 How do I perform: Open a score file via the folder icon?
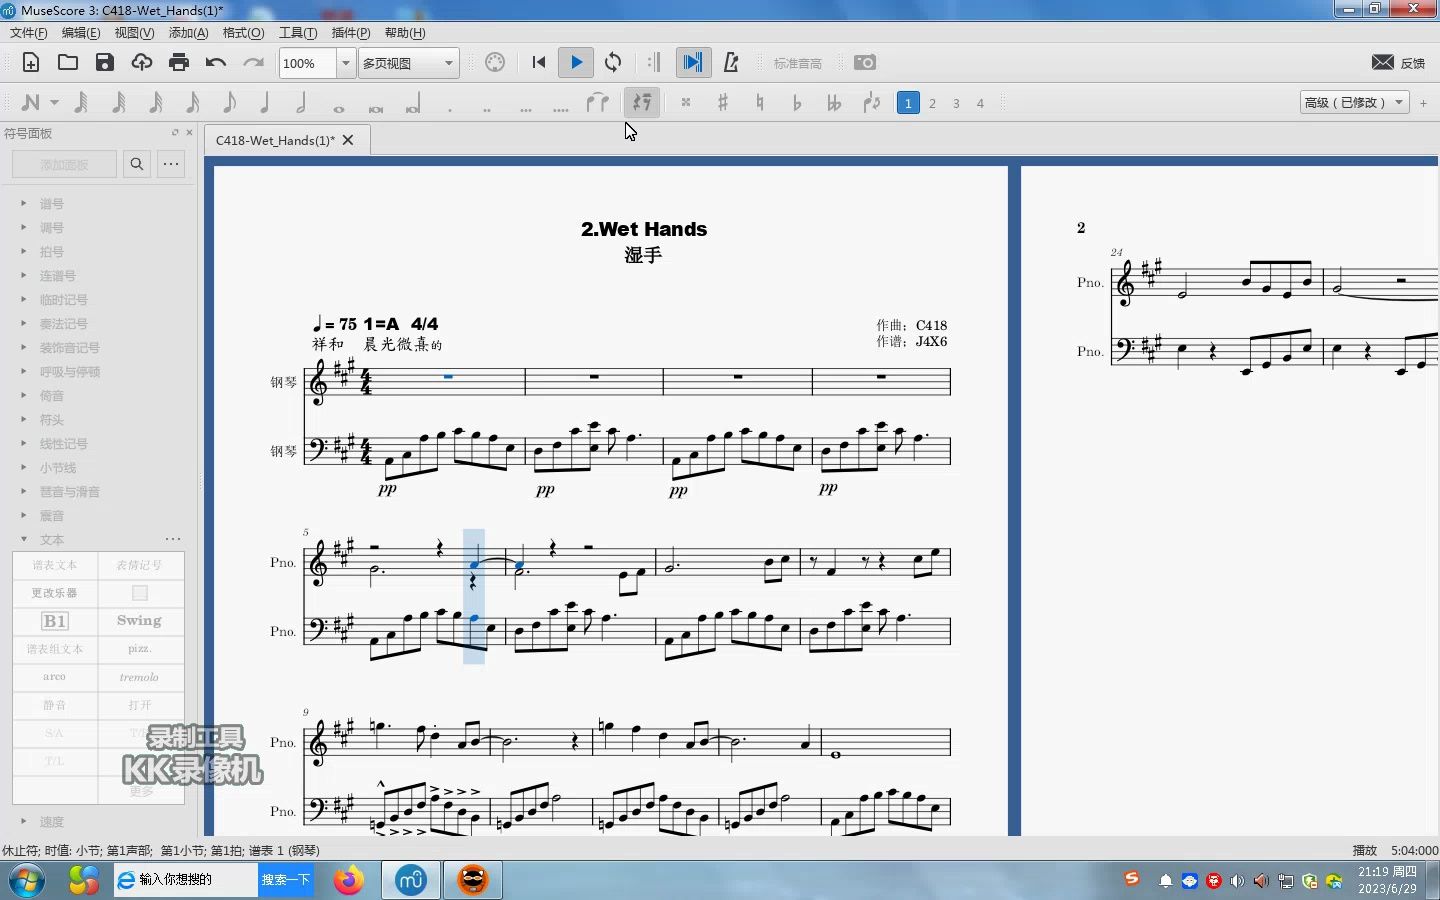click(x=68, y=63)
